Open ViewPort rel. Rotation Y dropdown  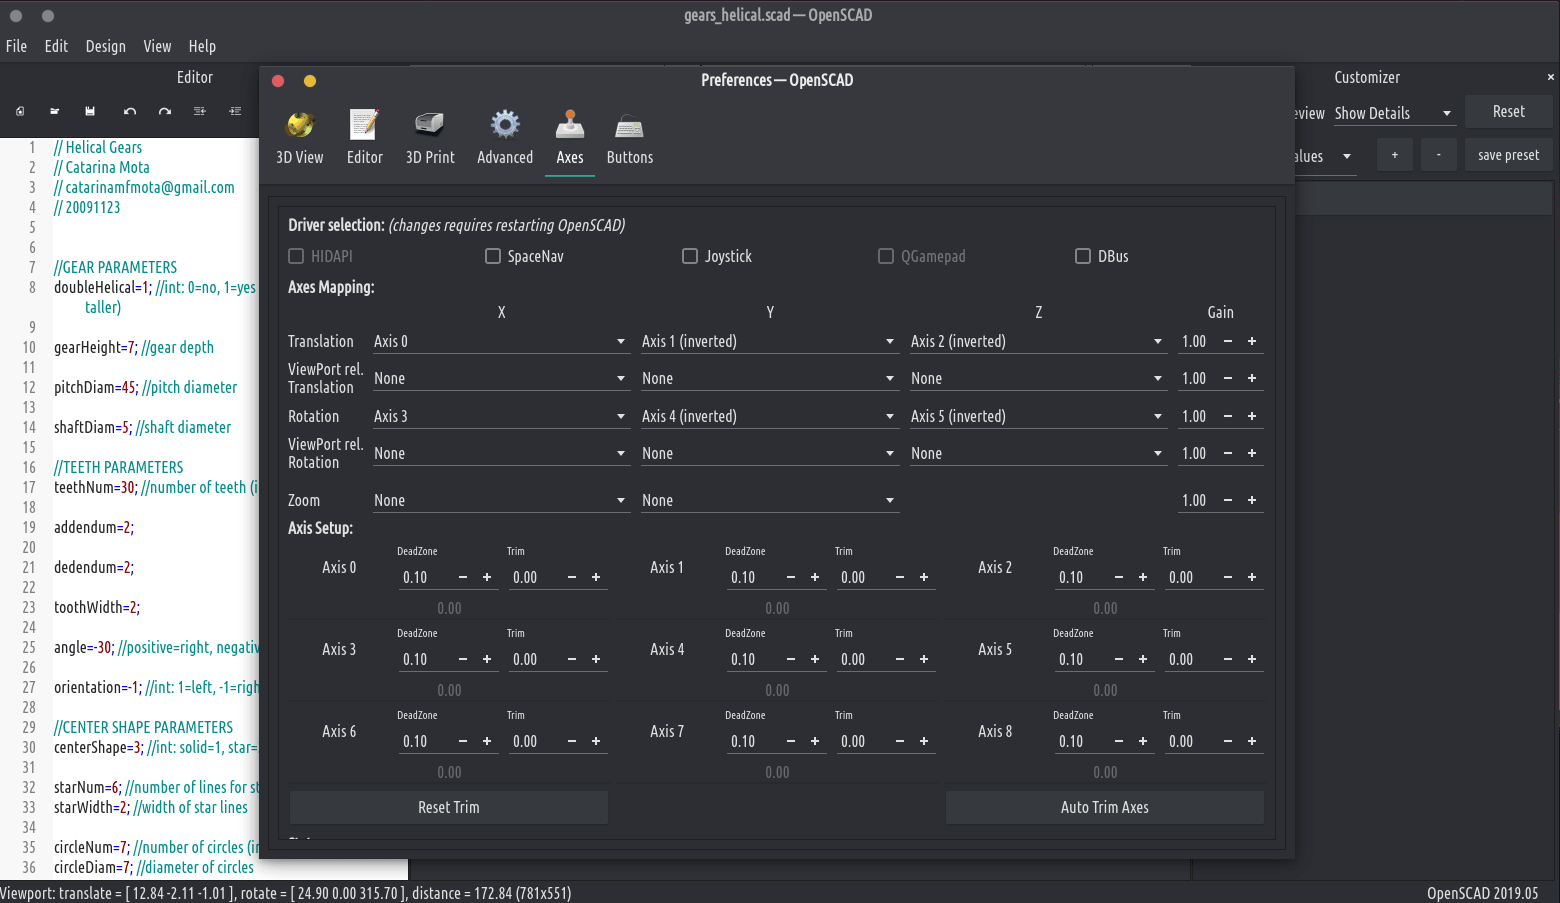point(770,454)
